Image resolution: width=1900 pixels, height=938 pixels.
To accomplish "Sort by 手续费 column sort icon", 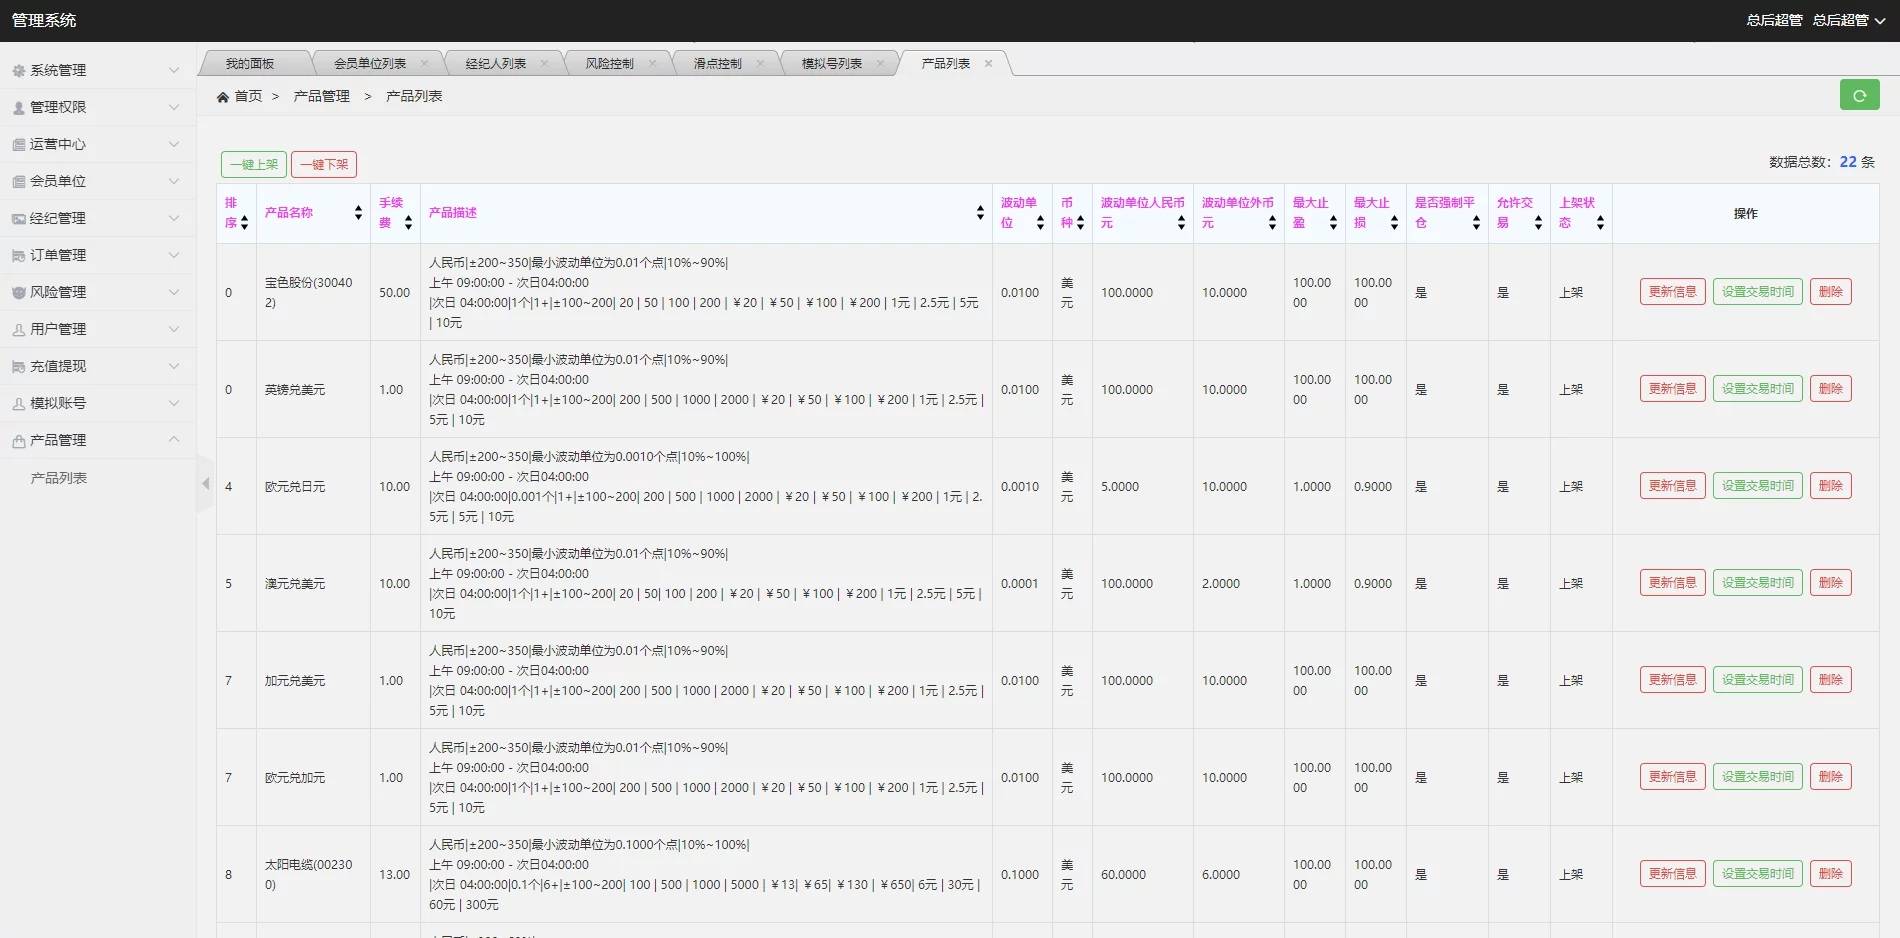I will 408,223.
